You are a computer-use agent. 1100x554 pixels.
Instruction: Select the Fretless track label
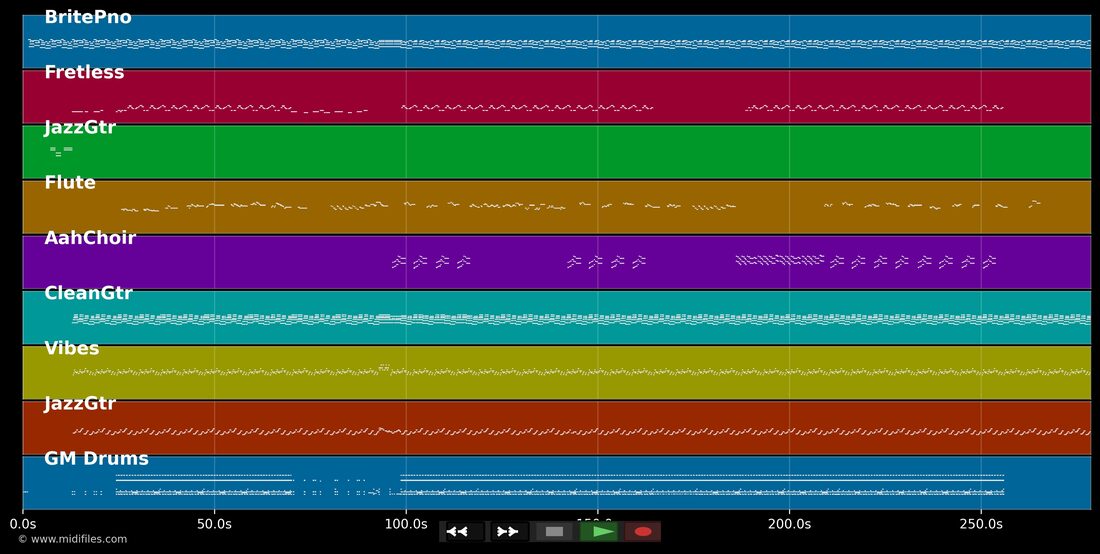[x=84, y=72]
